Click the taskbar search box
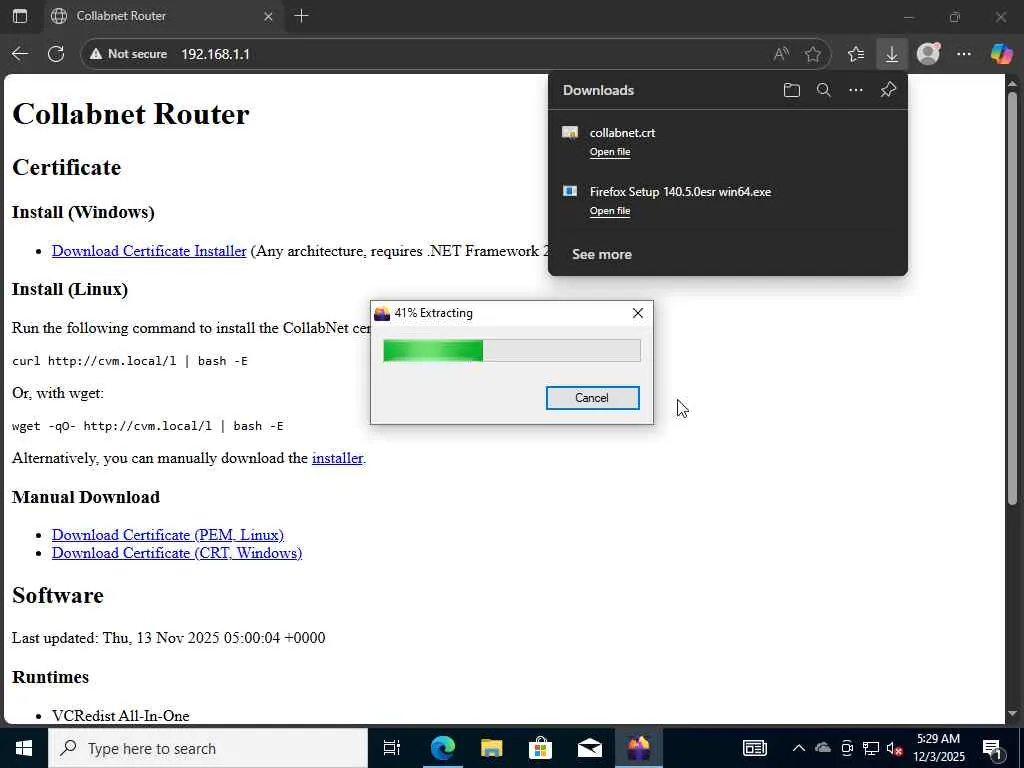The width and height of the screenshot is (1024, 768). (208, 748)
